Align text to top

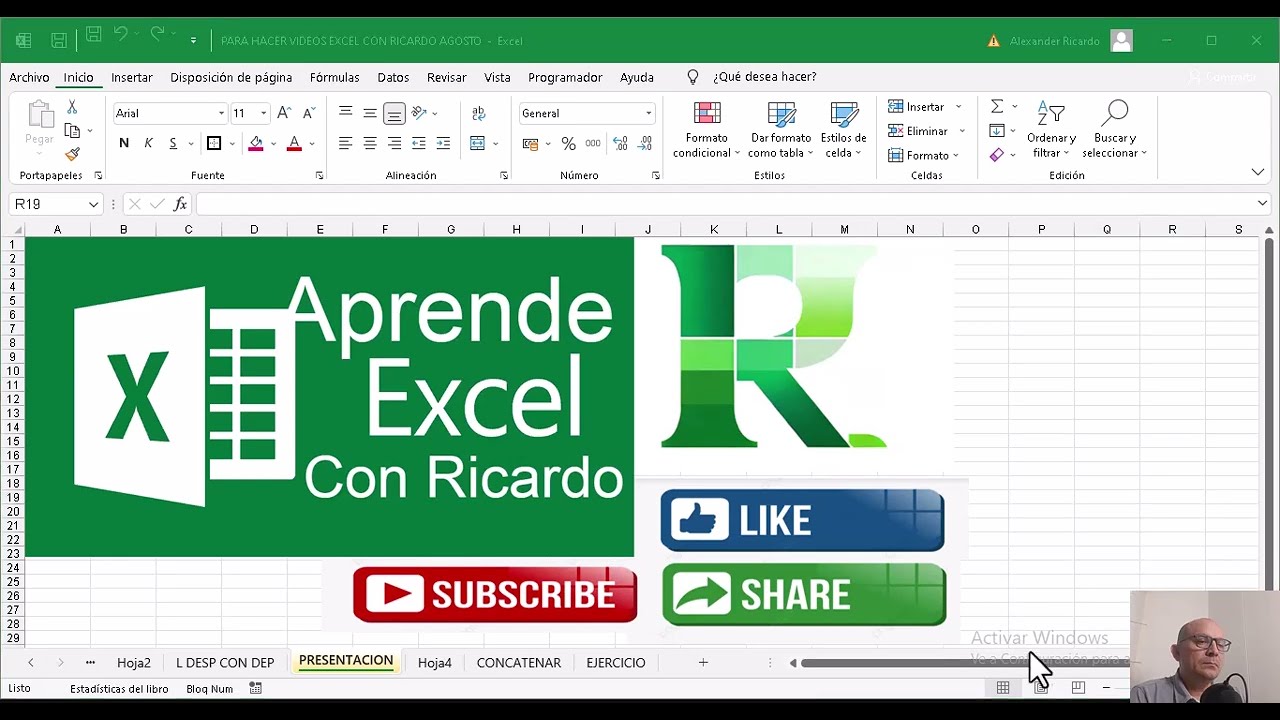tap(345, 113)
